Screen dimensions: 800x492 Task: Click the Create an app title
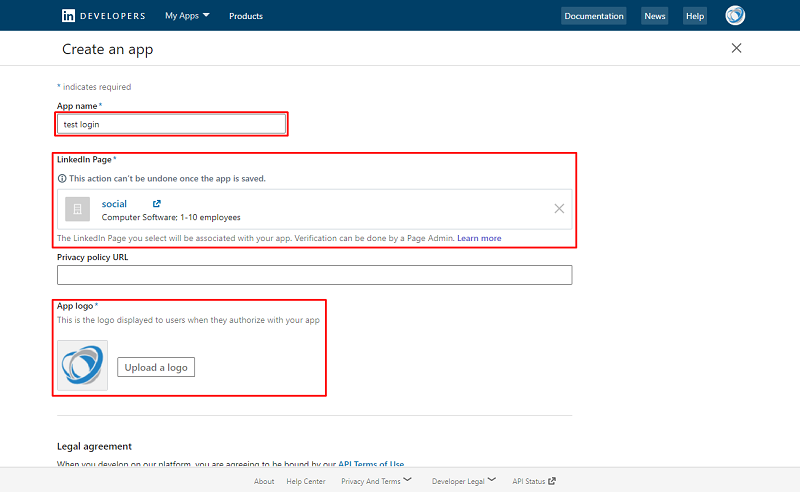108,50
